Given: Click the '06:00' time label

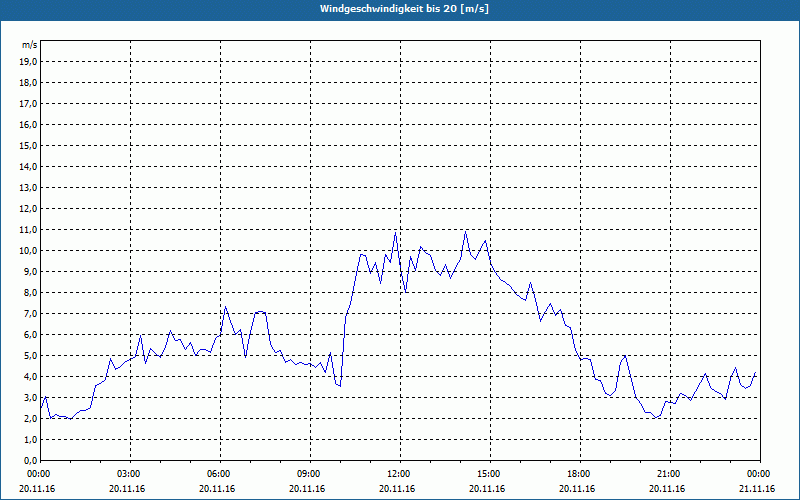Looking at the screenshot, I should click(x=220, y=474).
